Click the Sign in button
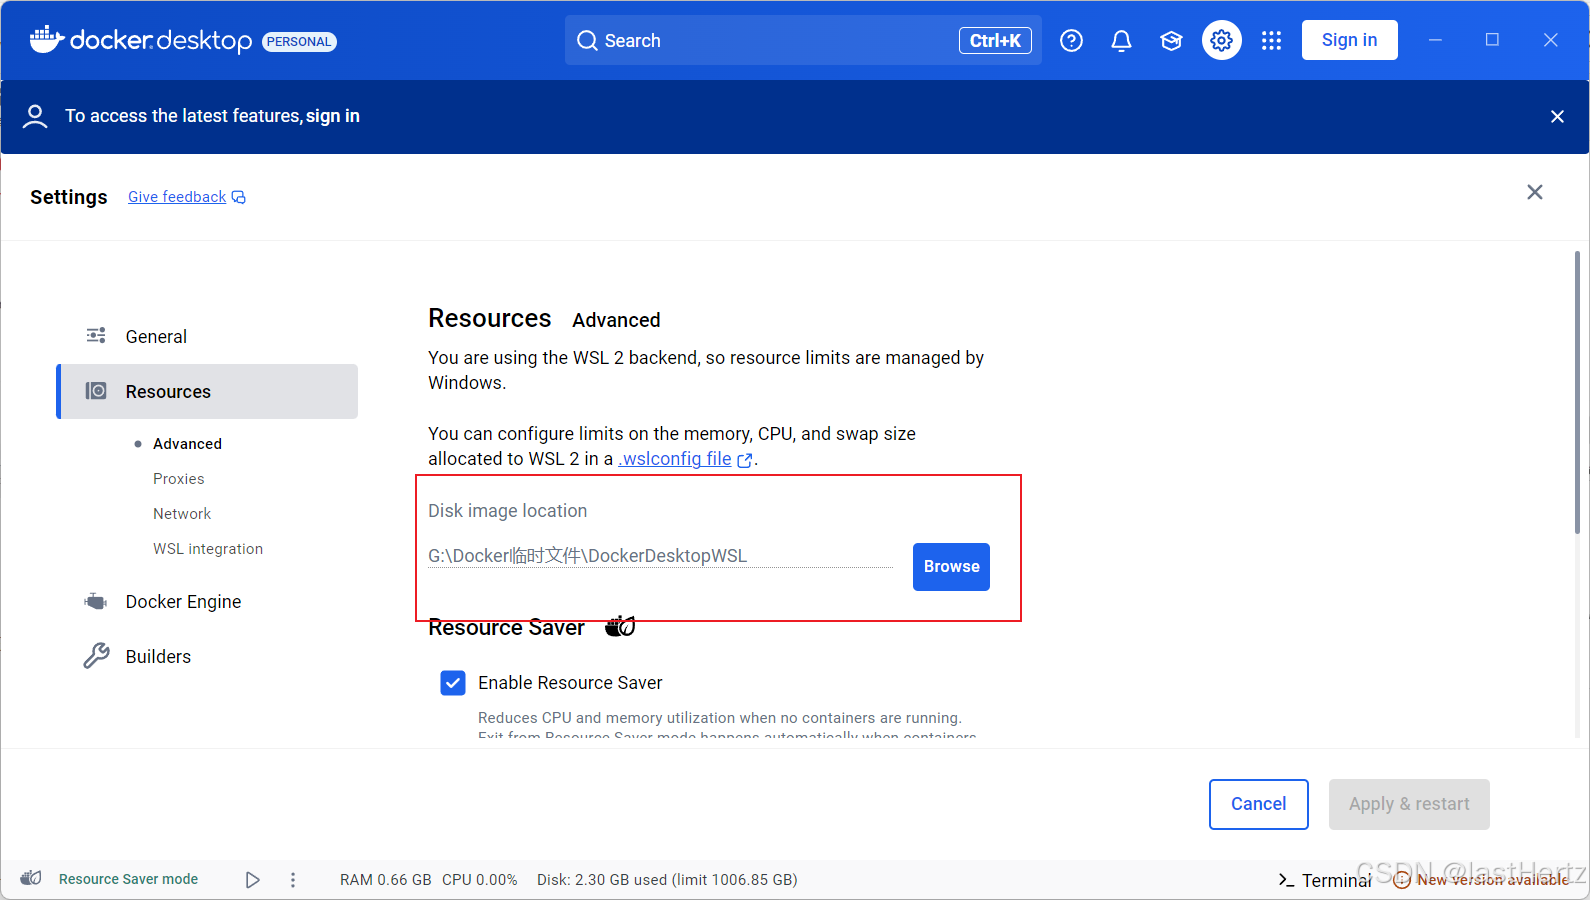The height and width of the screenshot is (900, 1590). tap(1349, 40)
